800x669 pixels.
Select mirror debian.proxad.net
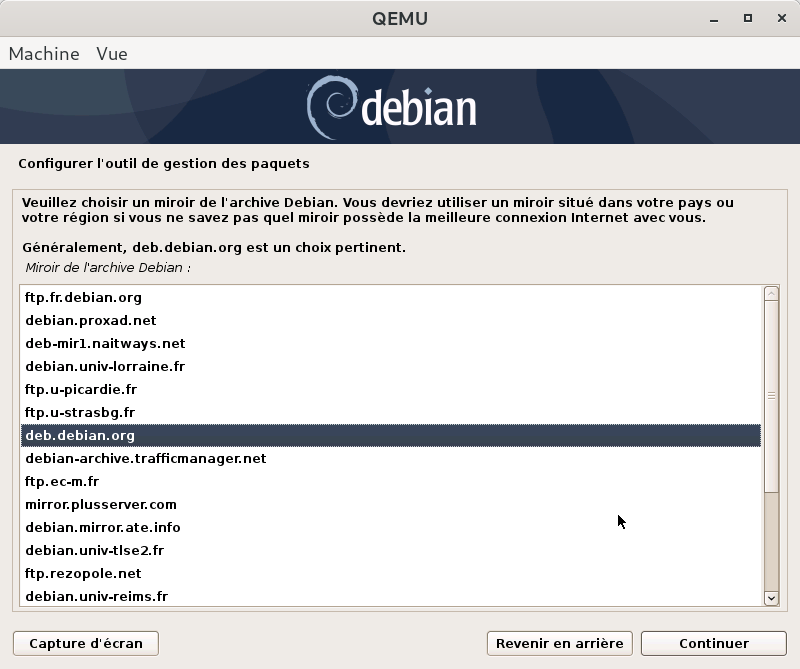(90, 320)
